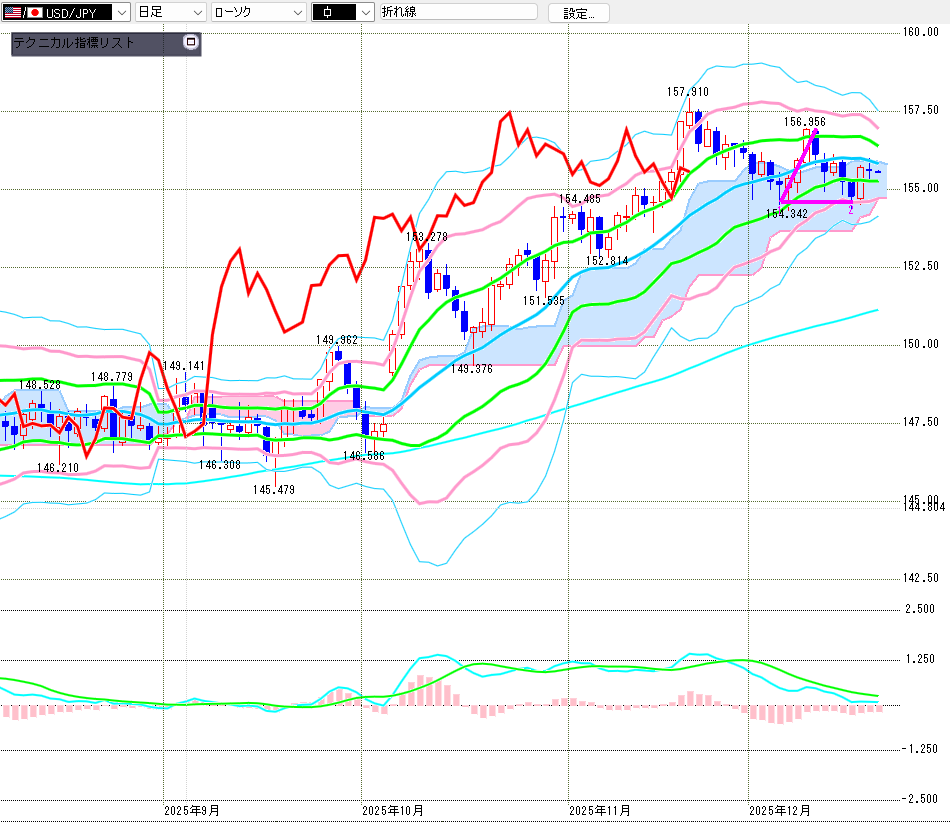The width and height of the screenshot is (950, 822).
Task: Select the white crosshair tool icon
Action: (x=330, y=13)
